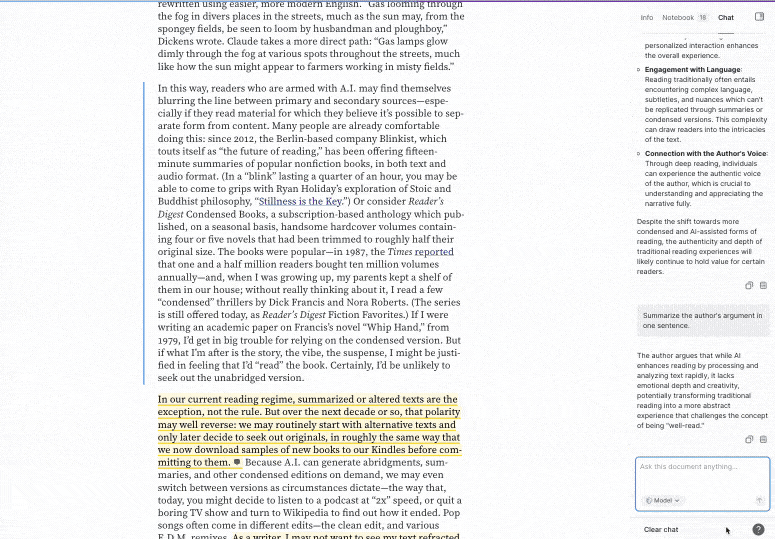Click the highlighted "In our current reading regime" passage
Viewport: 775px width, 539px height.
(x=309, y=431)
